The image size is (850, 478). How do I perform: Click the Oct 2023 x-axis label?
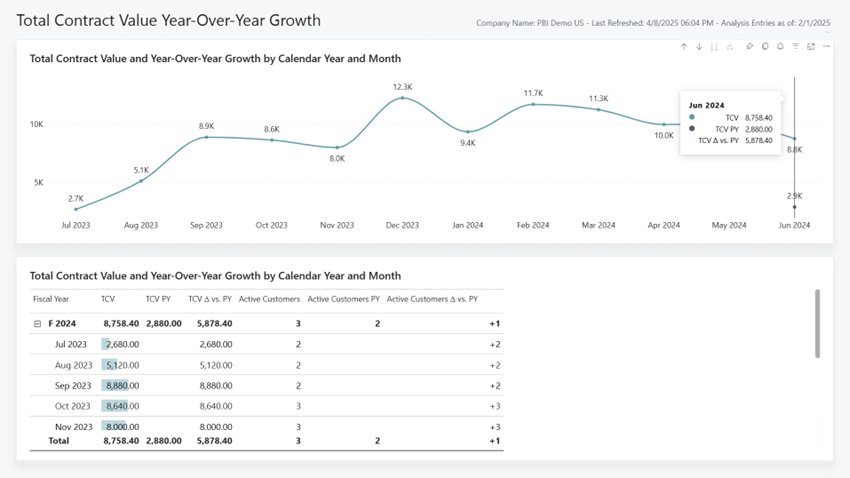tap(272, 225)
